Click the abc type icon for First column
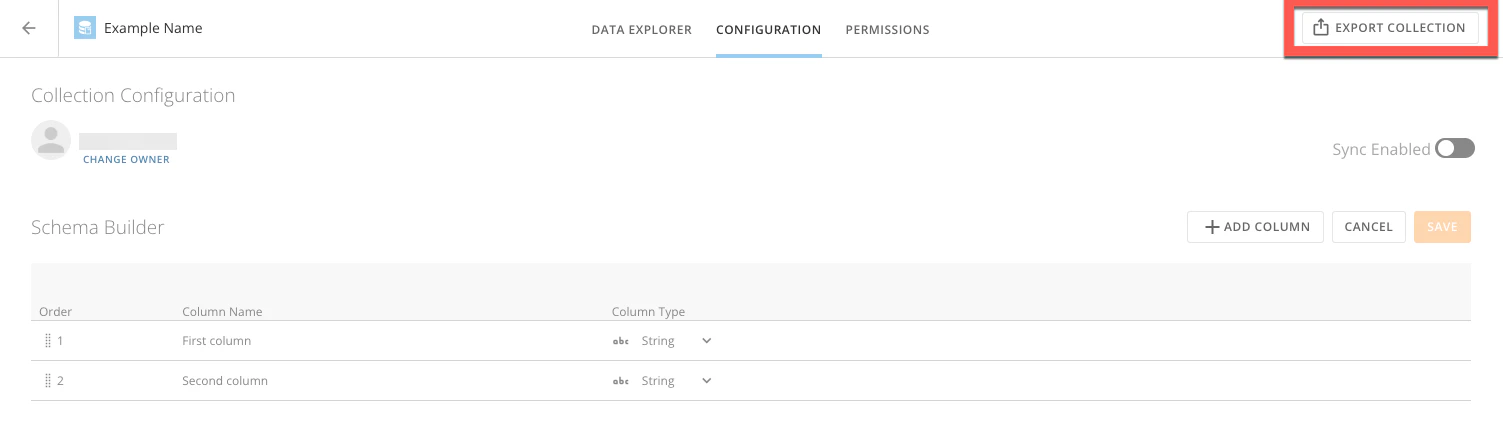 click(x=620, y=341)
